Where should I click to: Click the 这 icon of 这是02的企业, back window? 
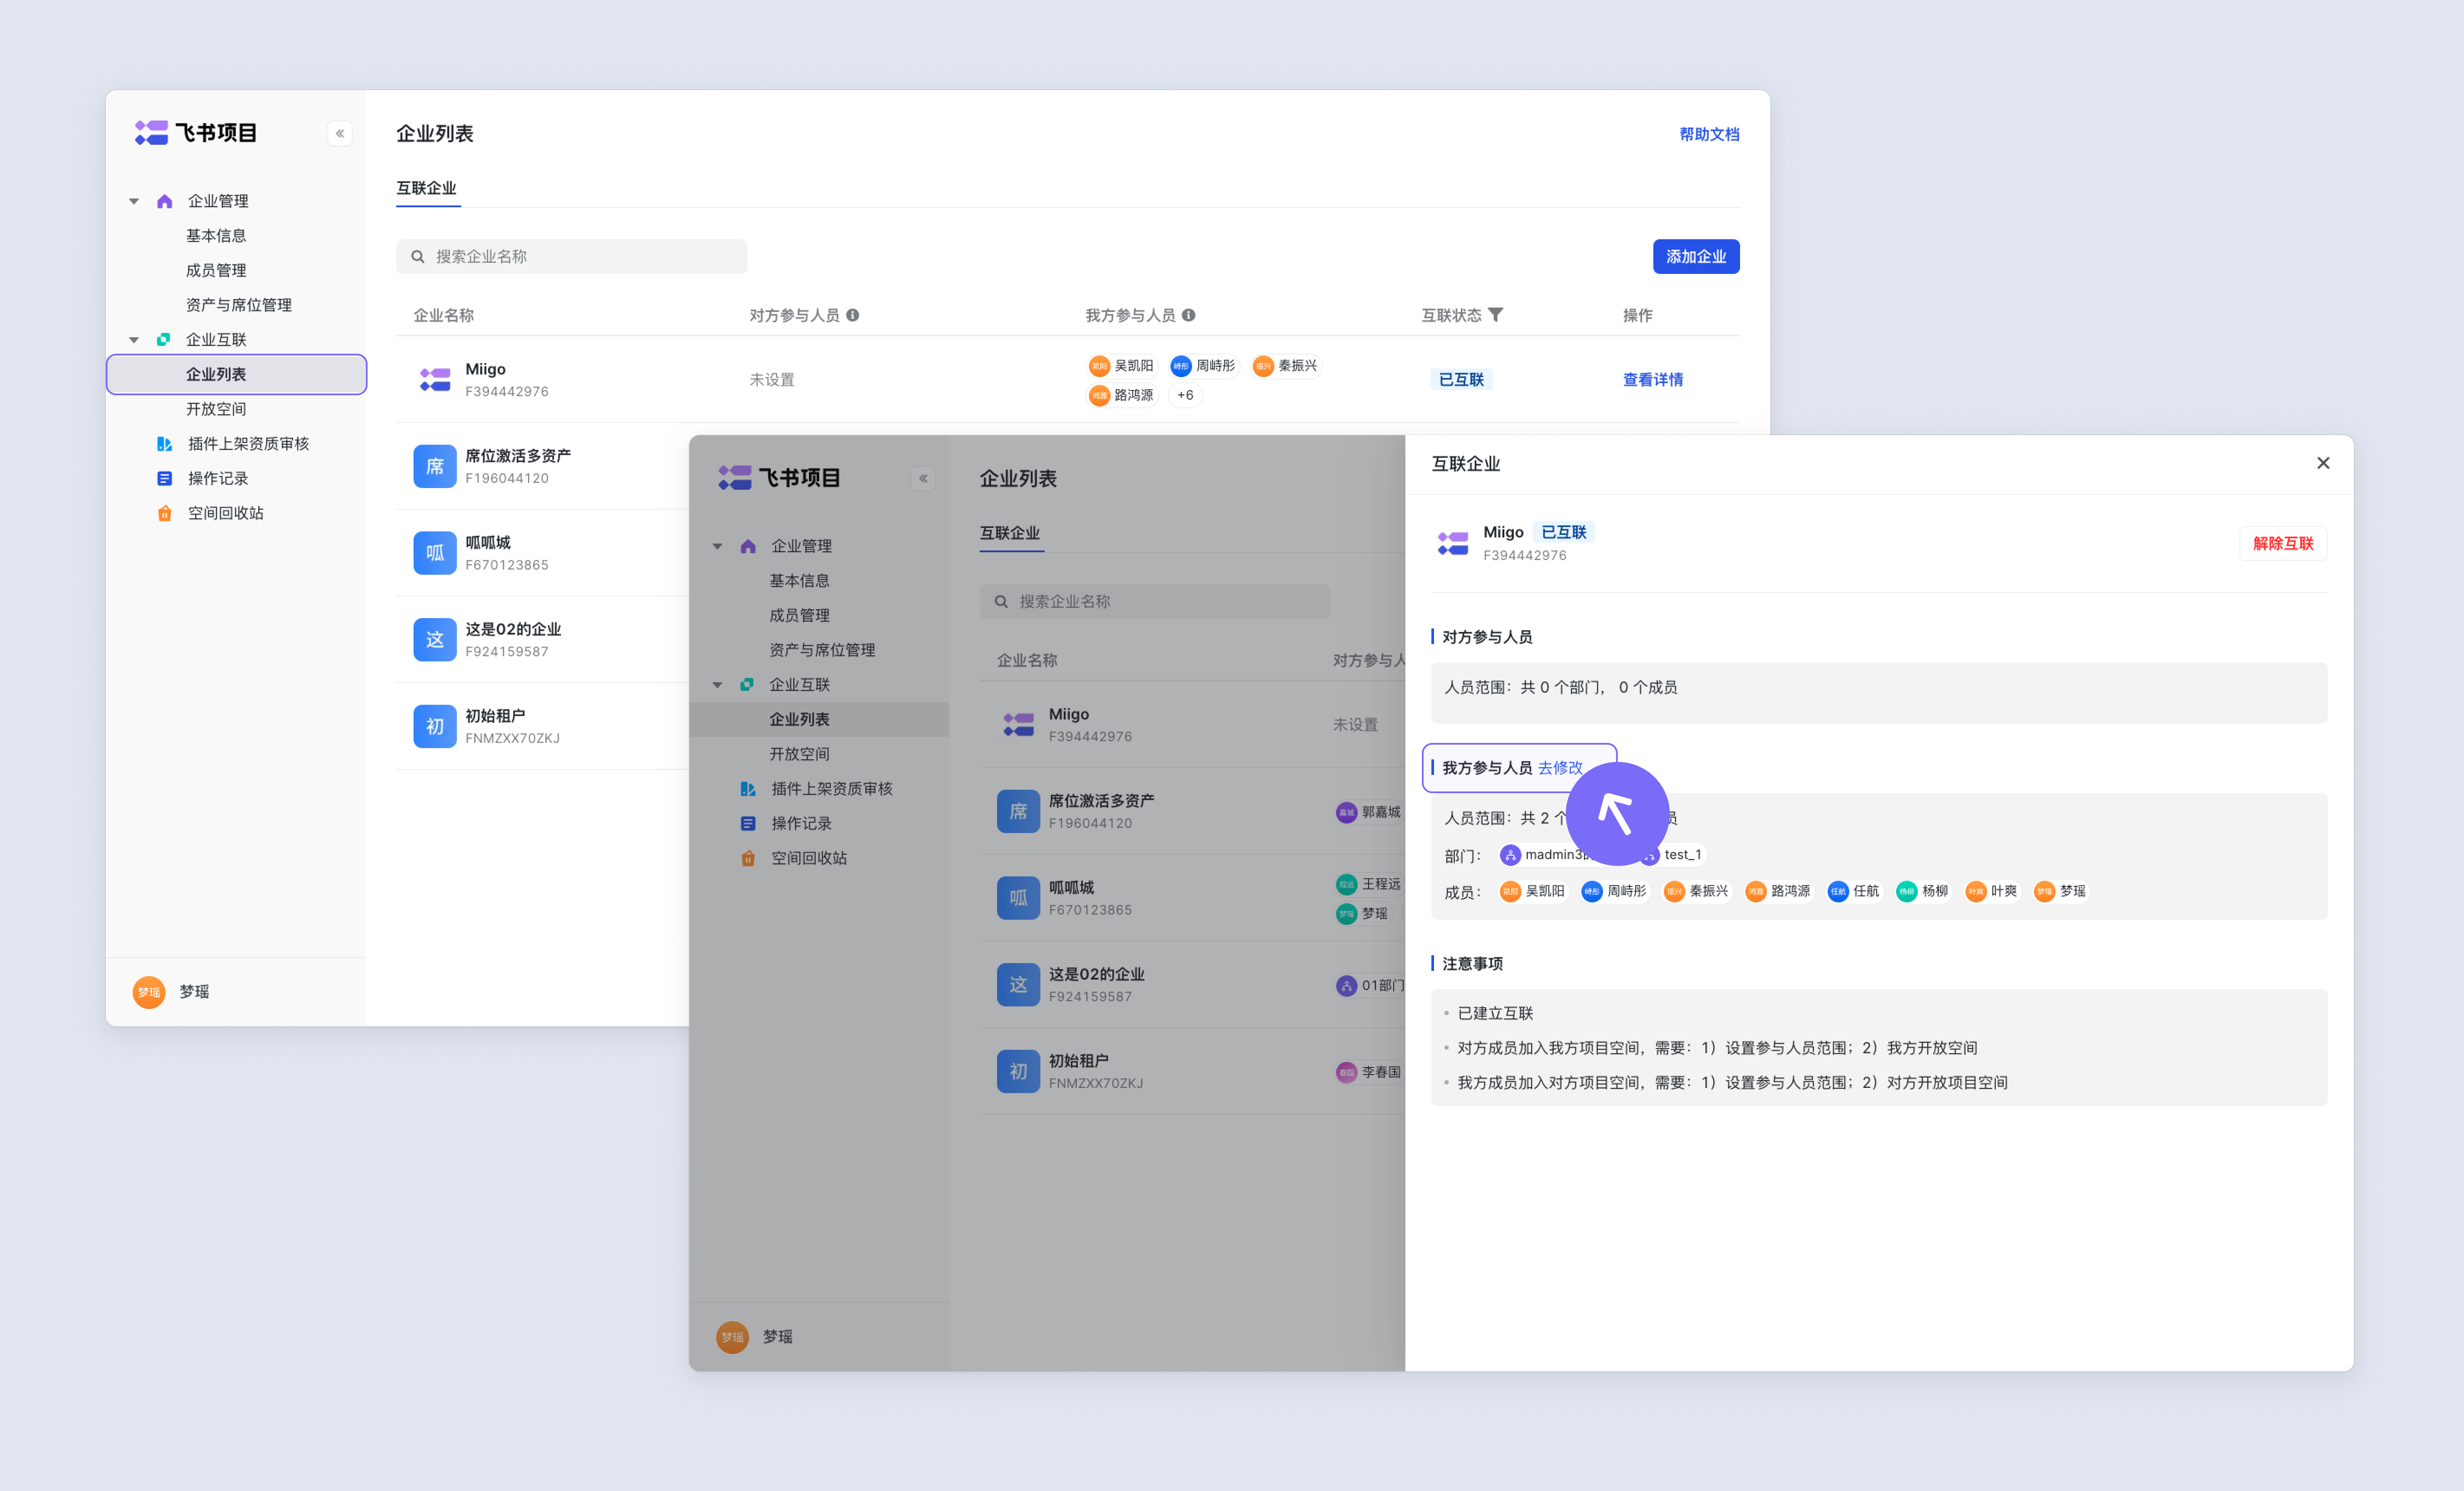[435, 640]
